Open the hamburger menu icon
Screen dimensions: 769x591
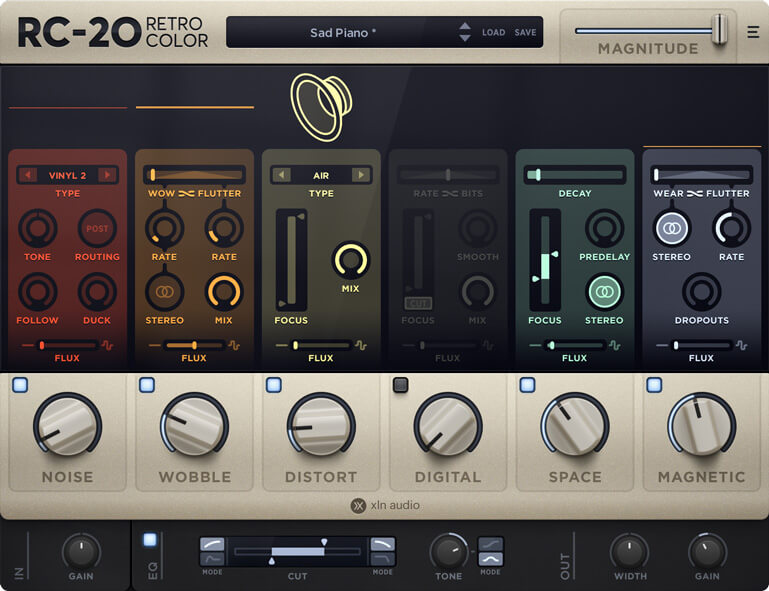(x=753, y=32)
